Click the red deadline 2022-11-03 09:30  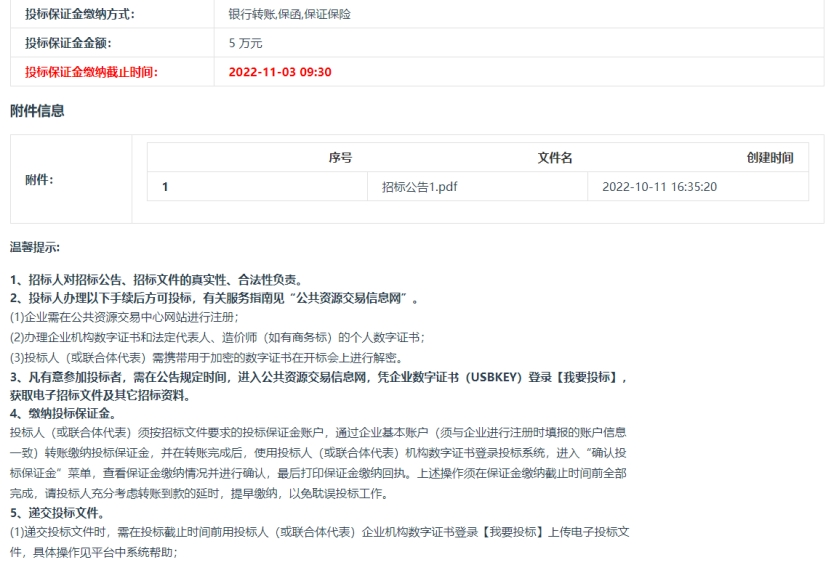(x=280, y=72)
